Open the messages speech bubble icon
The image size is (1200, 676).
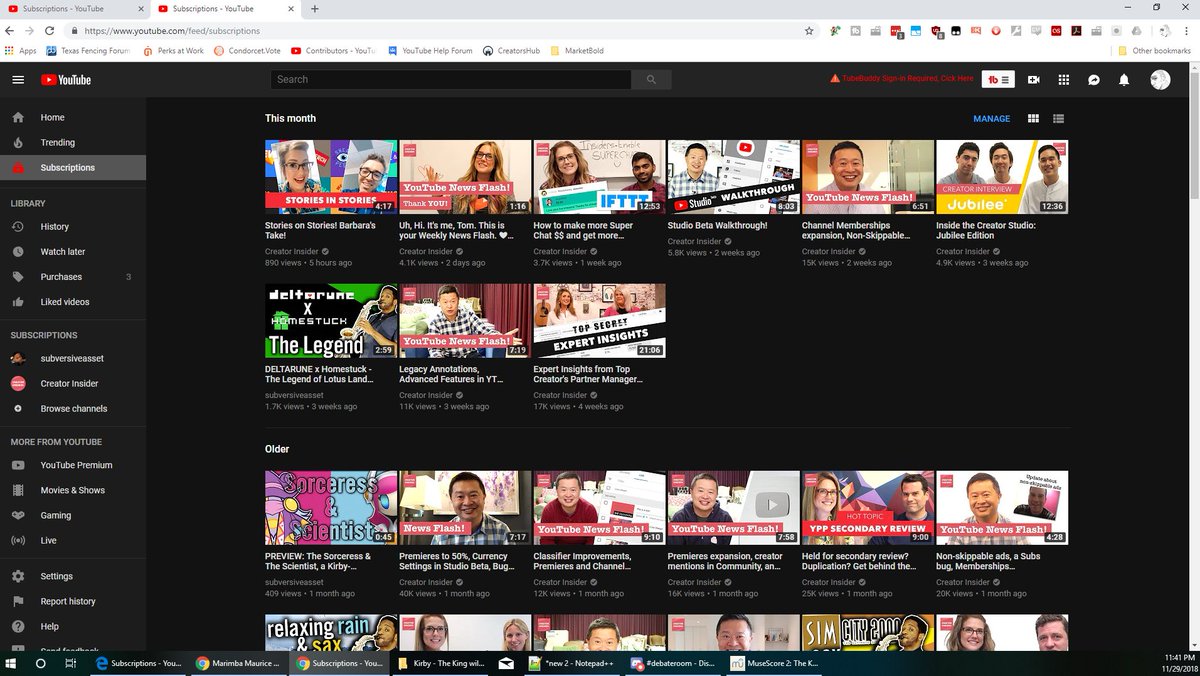[1094, 80]
